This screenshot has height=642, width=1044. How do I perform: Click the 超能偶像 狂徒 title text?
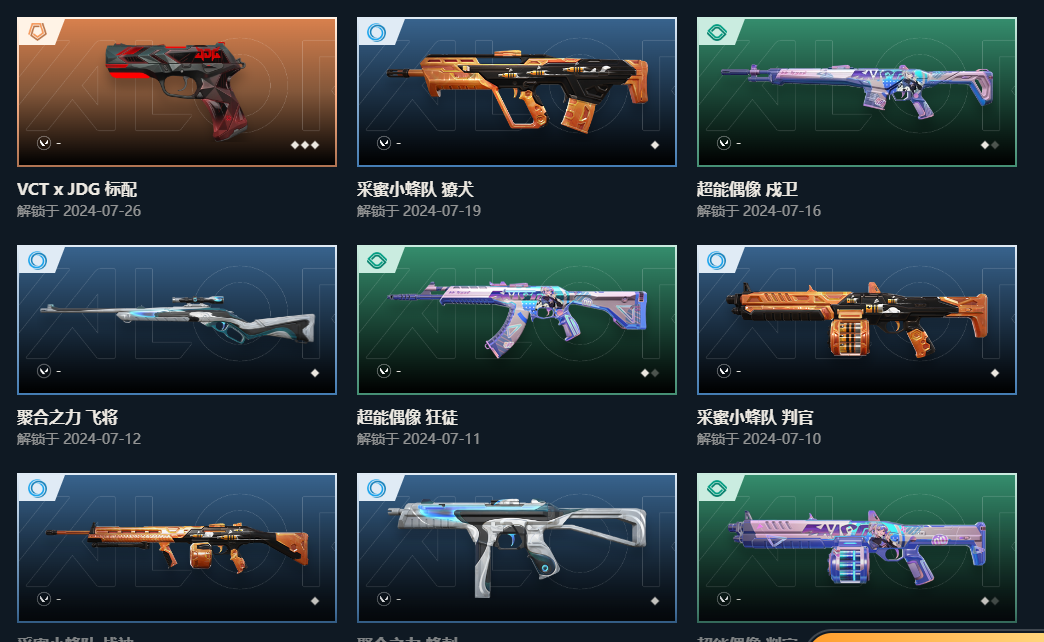tap(407, 418)
